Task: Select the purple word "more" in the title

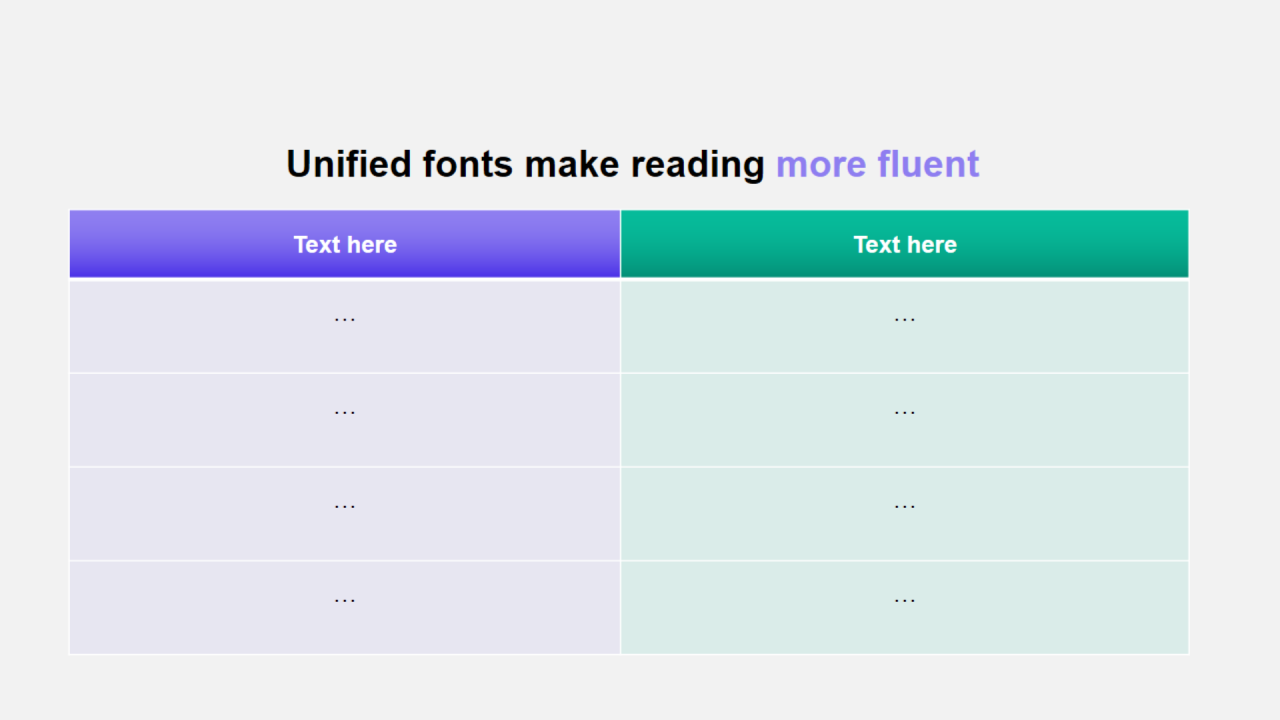Action: coord(821,164)
